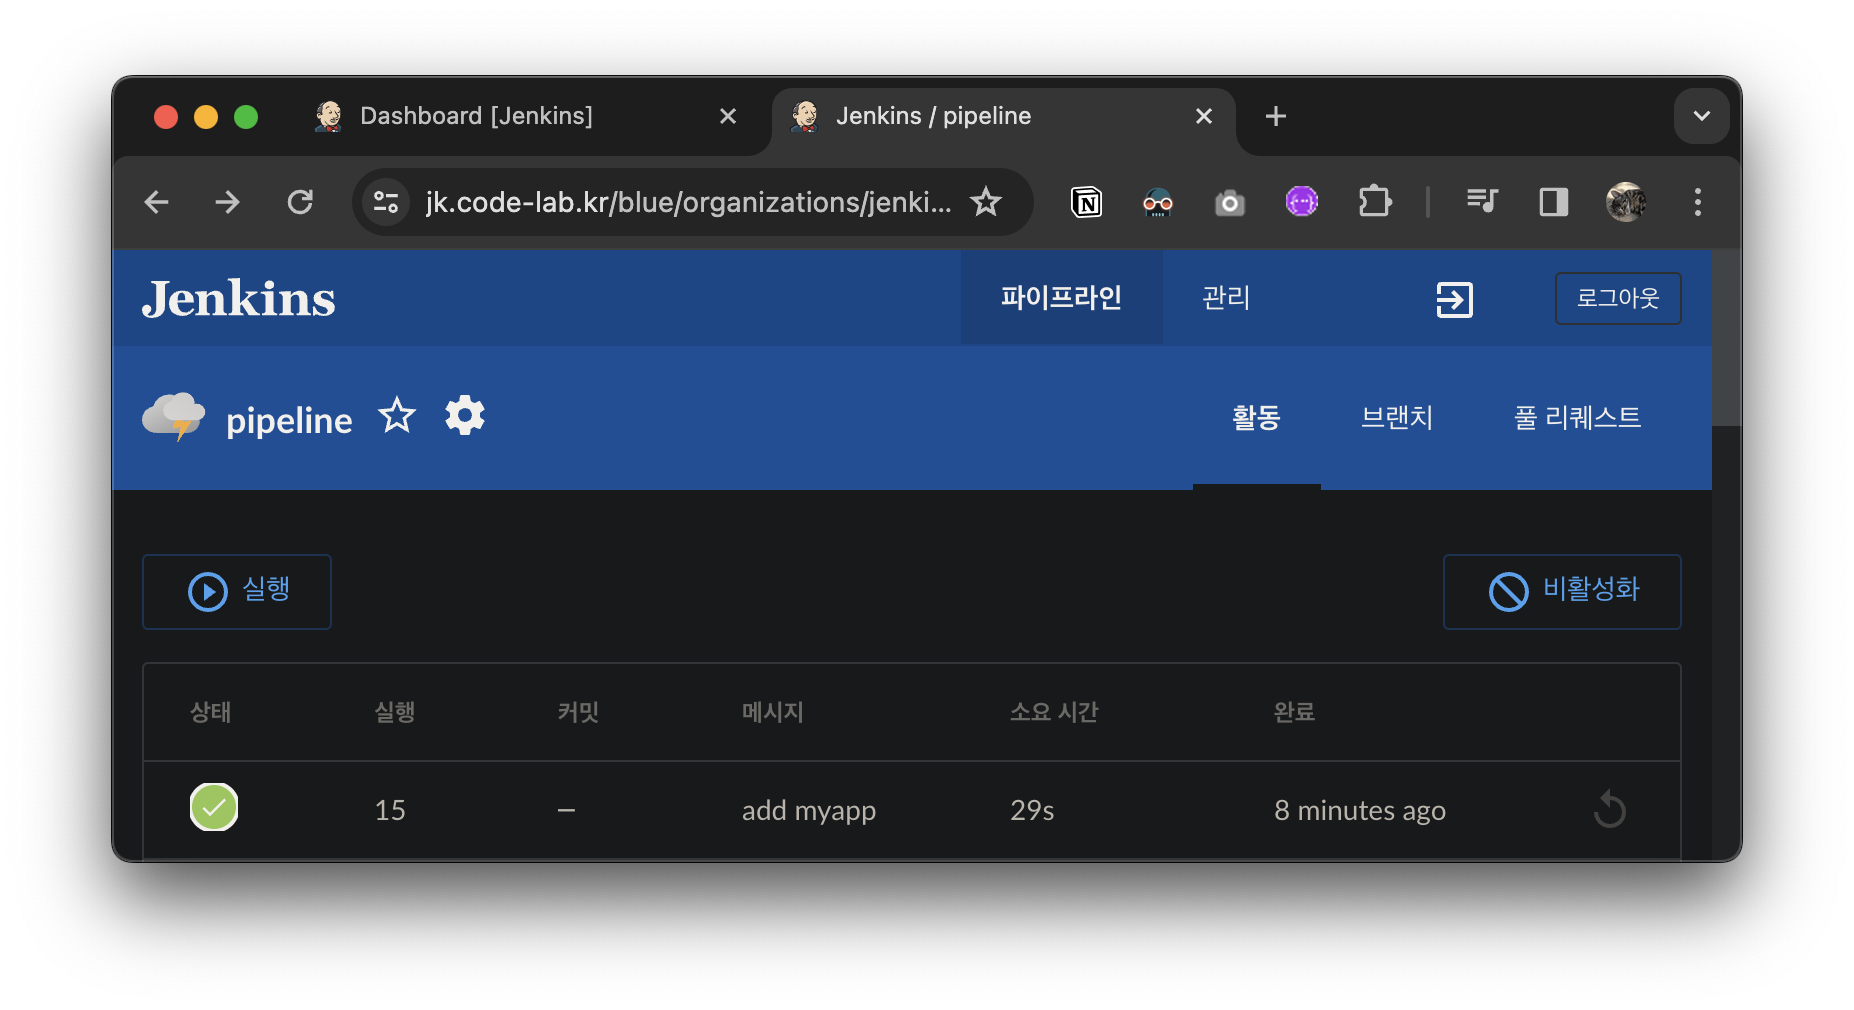Click the '8 minutes ago' completed cell
Viewport: 1854px width, 1010px height.
[1360, 811]
